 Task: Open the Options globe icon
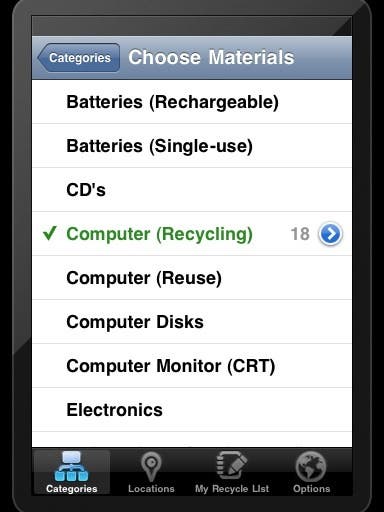coord(311,466)
